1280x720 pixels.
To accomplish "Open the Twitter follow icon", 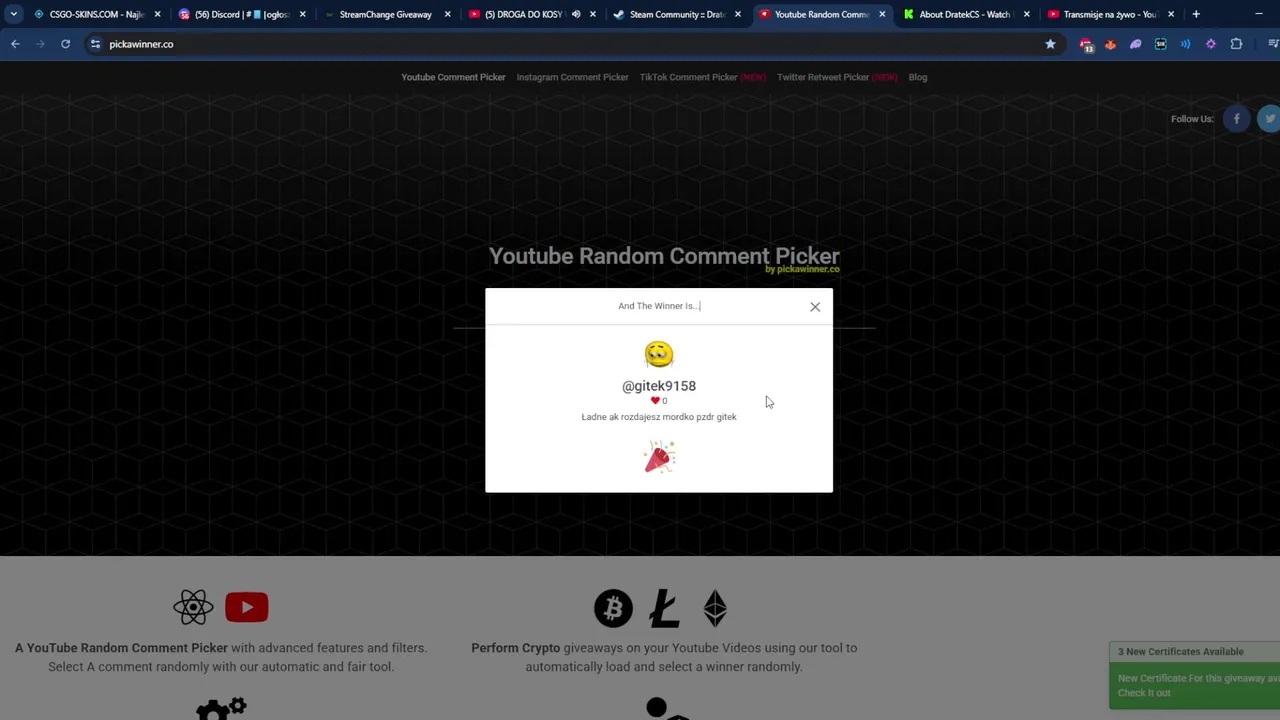I will pos(1269,119).
